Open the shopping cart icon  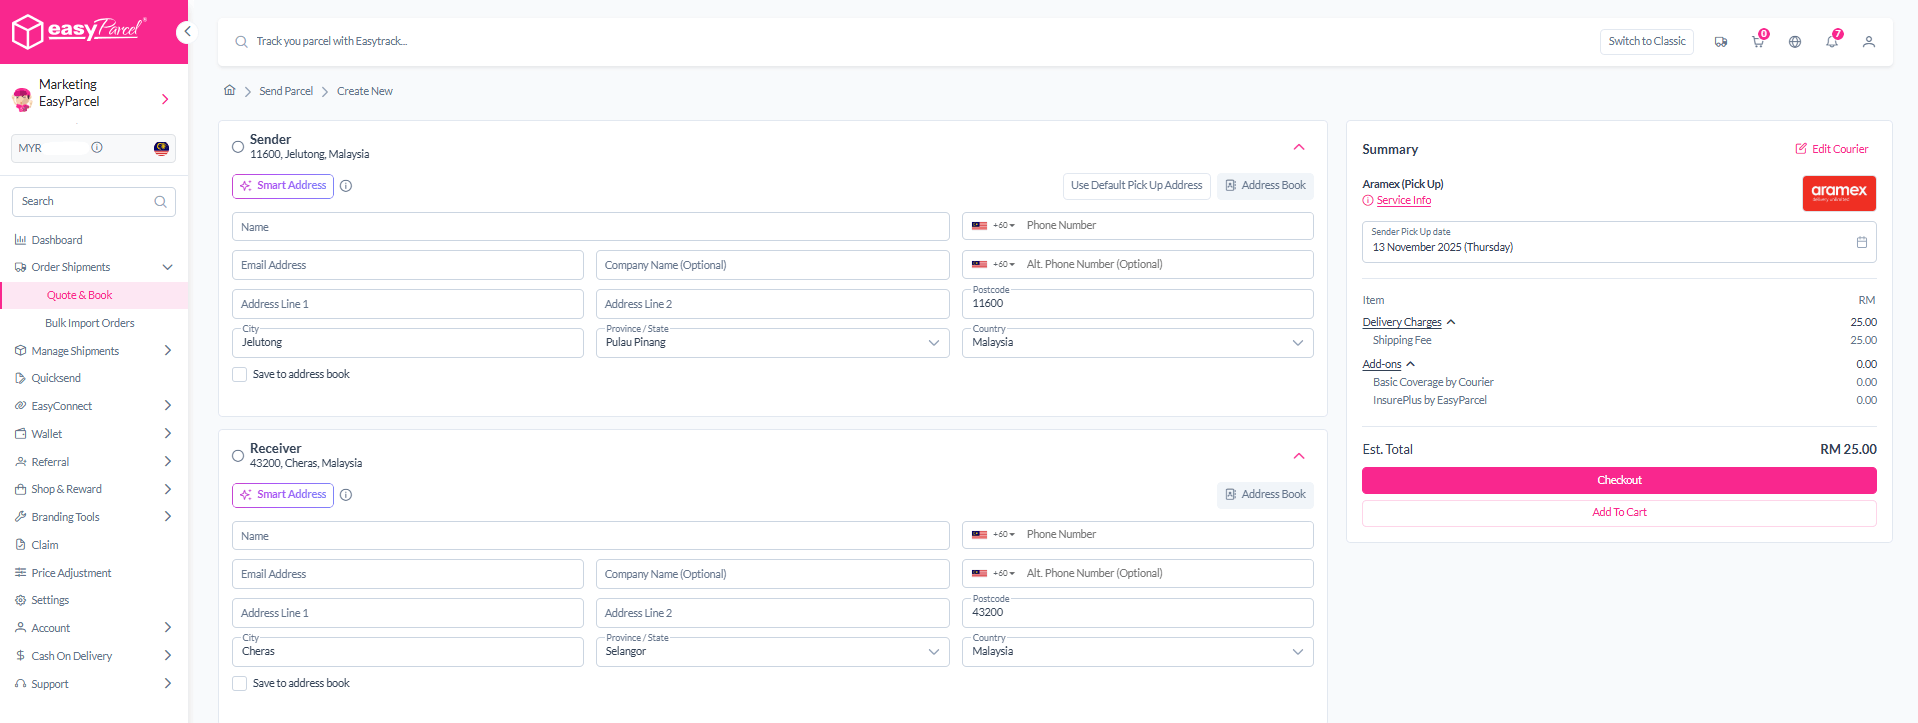(x=1757, y=42)
